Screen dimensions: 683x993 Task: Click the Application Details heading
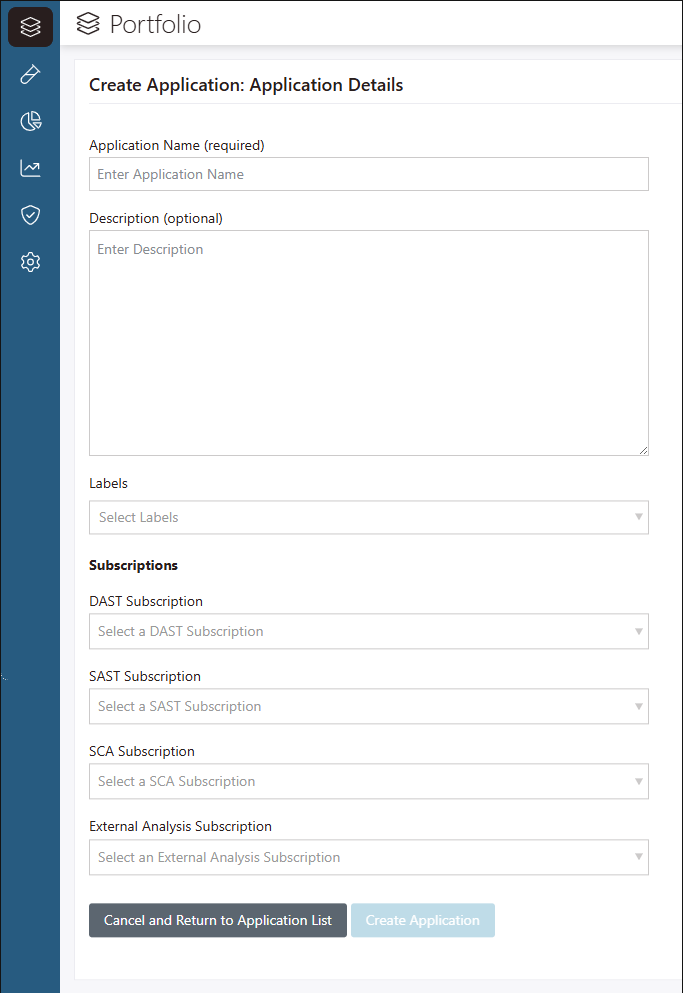coord(246,85)
